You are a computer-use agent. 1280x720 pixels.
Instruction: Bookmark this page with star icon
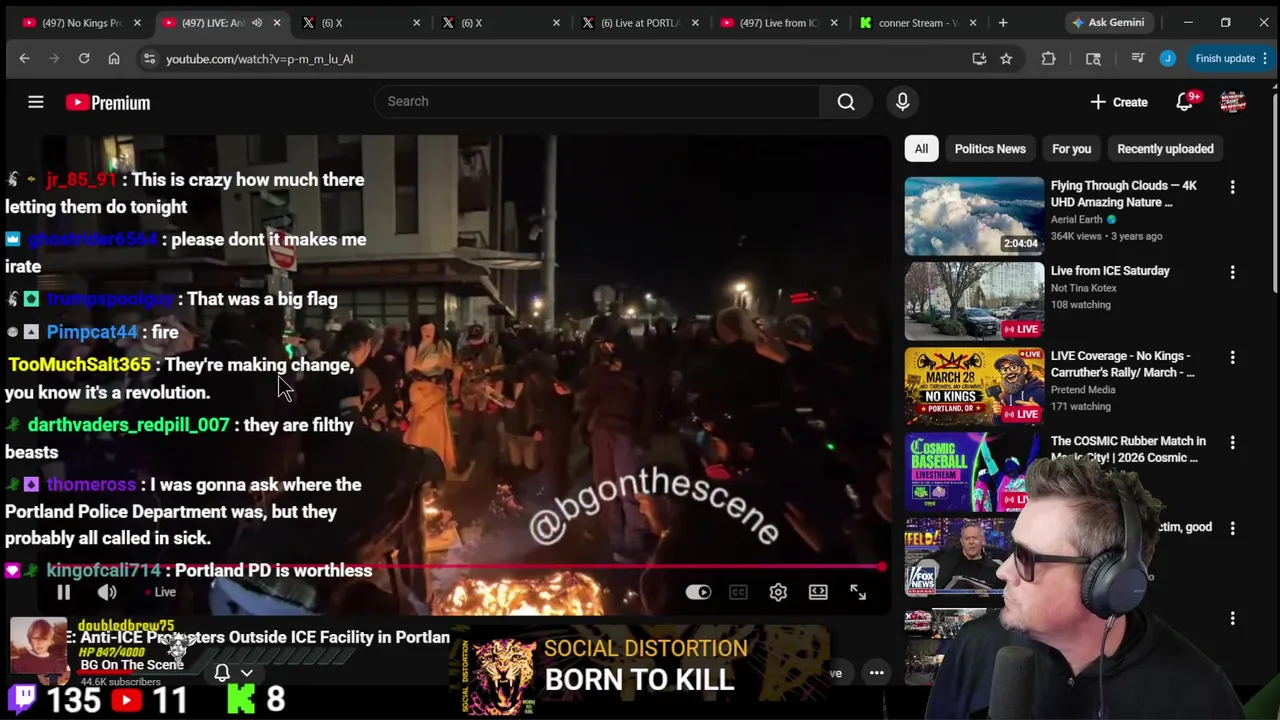(x=1006, y=59)
